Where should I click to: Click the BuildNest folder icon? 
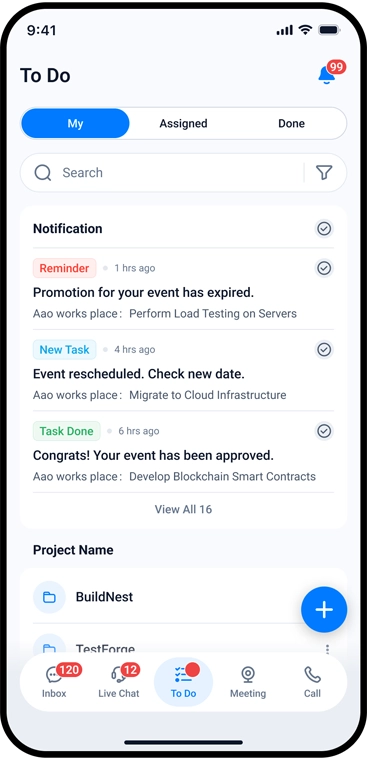(x=49, y=597)
